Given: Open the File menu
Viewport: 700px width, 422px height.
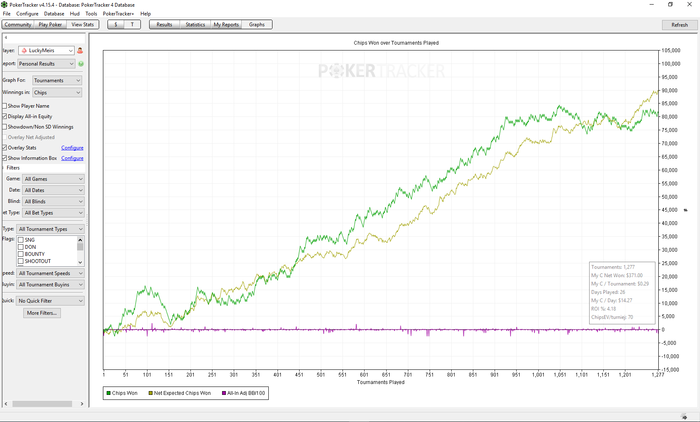Looking at the screenshot, I should [7, 14].
